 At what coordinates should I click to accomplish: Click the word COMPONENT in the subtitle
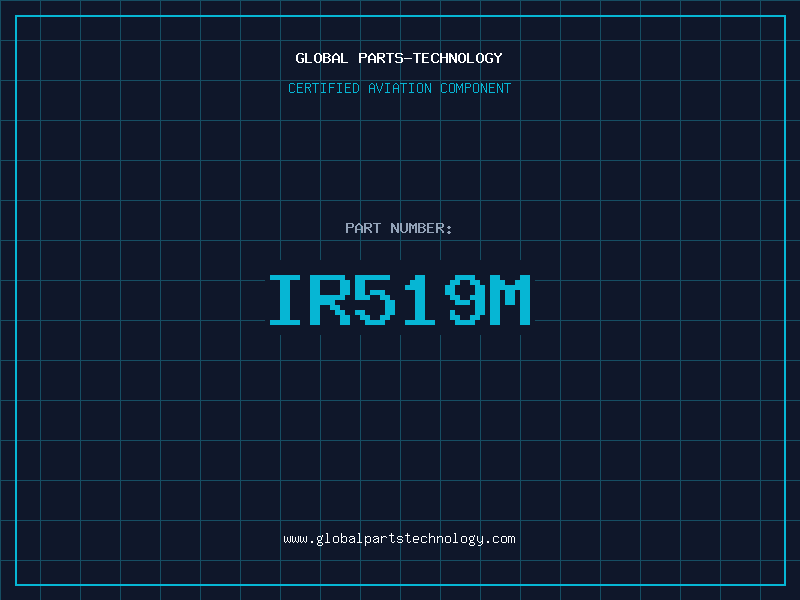click(x=475, y=88)
